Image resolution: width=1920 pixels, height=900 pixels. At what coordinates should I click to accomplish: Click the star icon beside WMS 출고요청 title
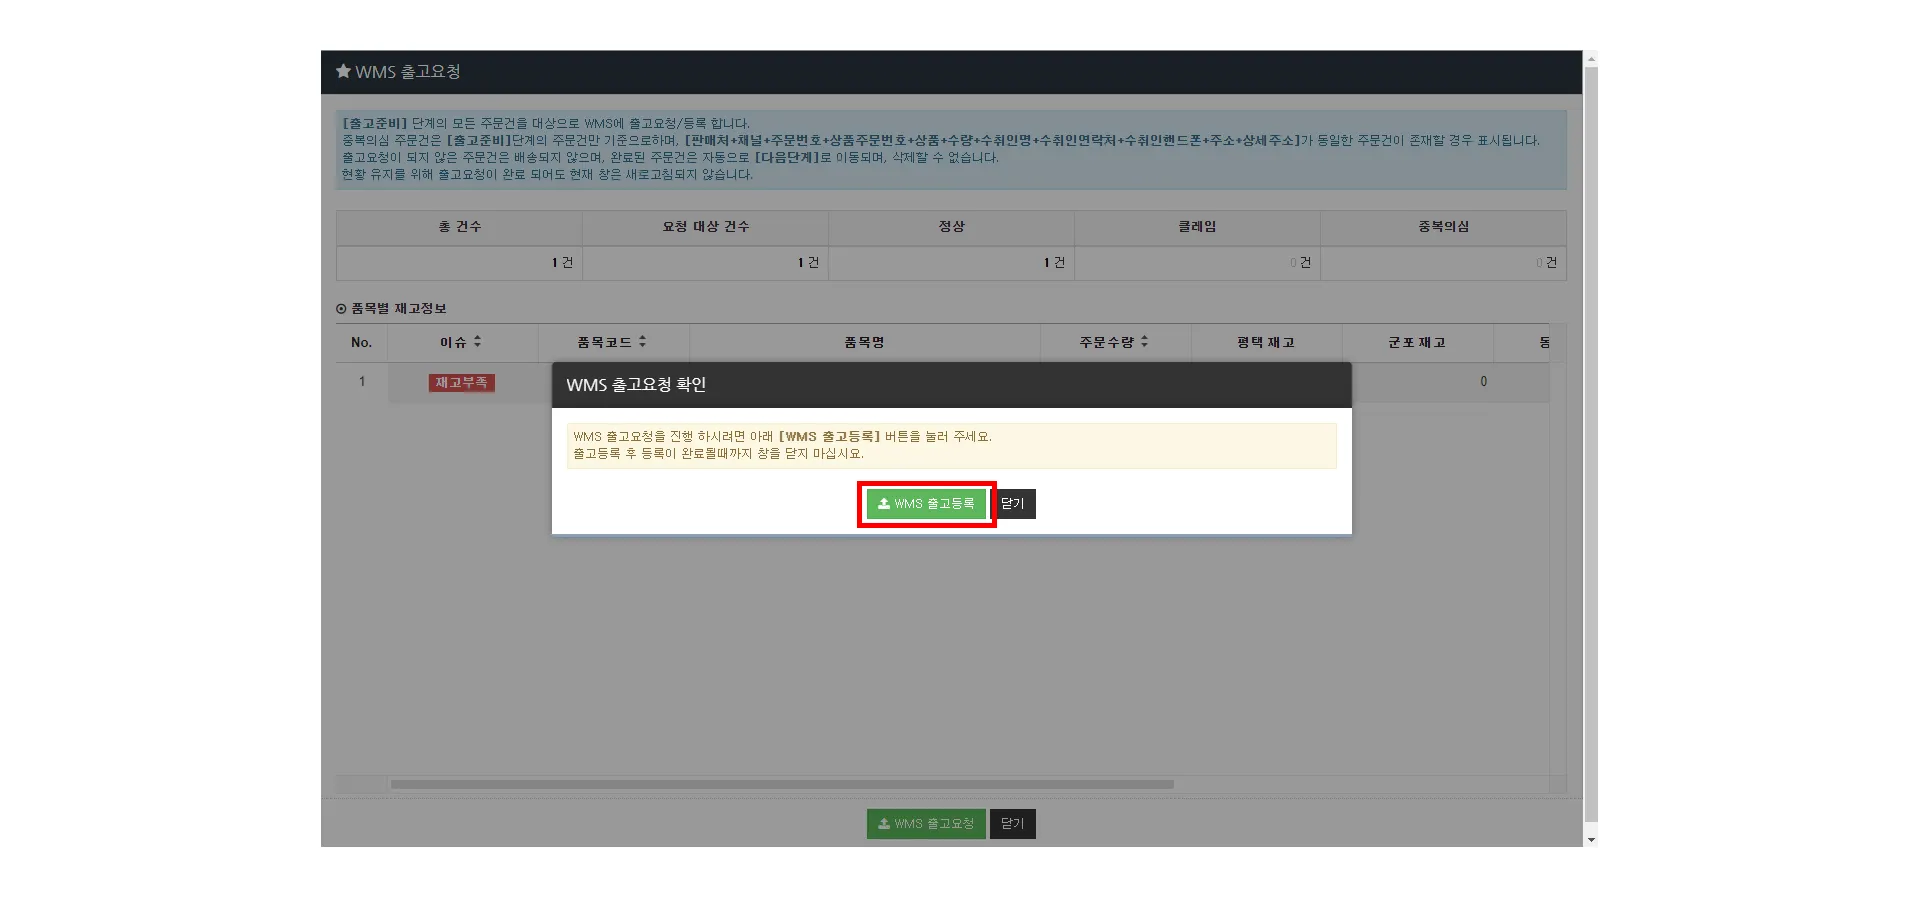(x=343, y=71)
